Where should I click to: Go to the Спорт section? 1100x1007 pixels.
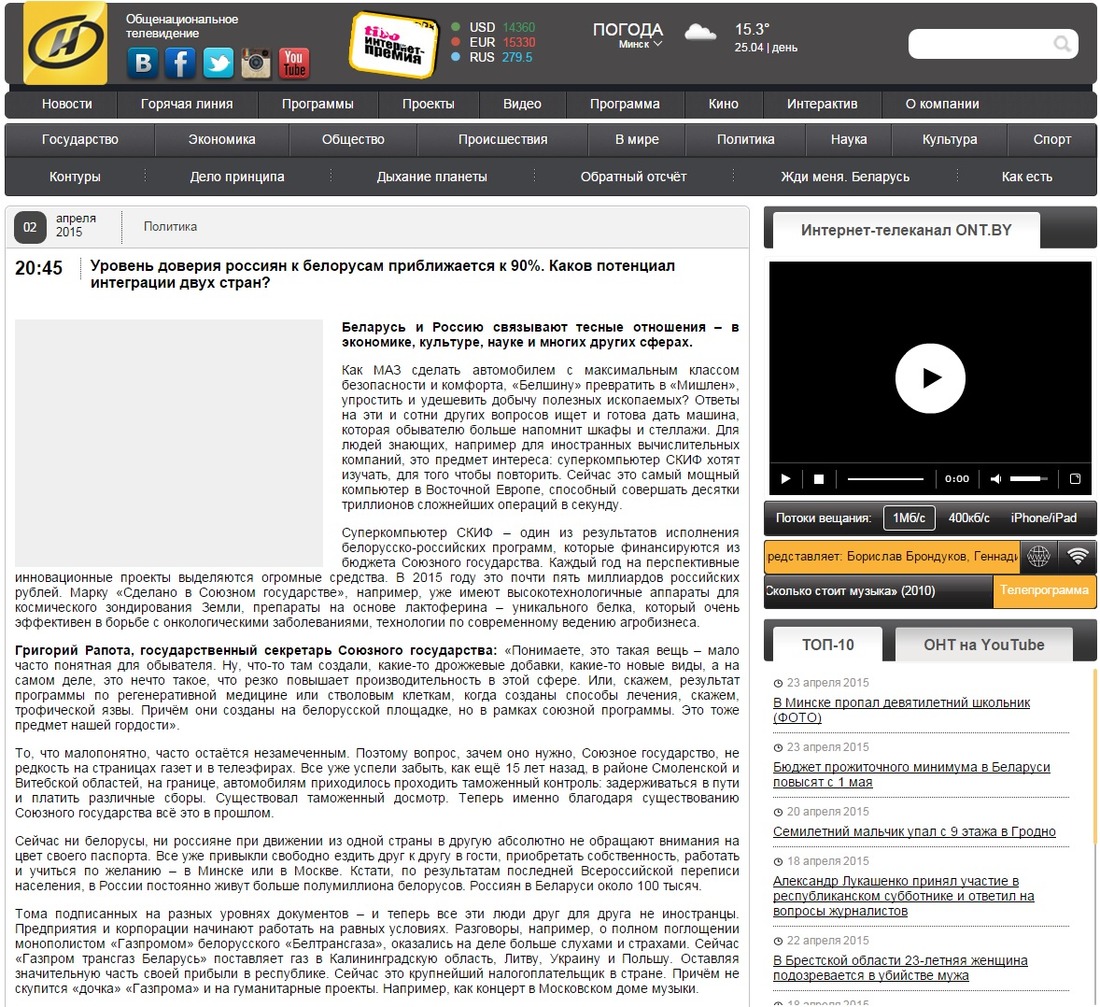coord(1052,140)
